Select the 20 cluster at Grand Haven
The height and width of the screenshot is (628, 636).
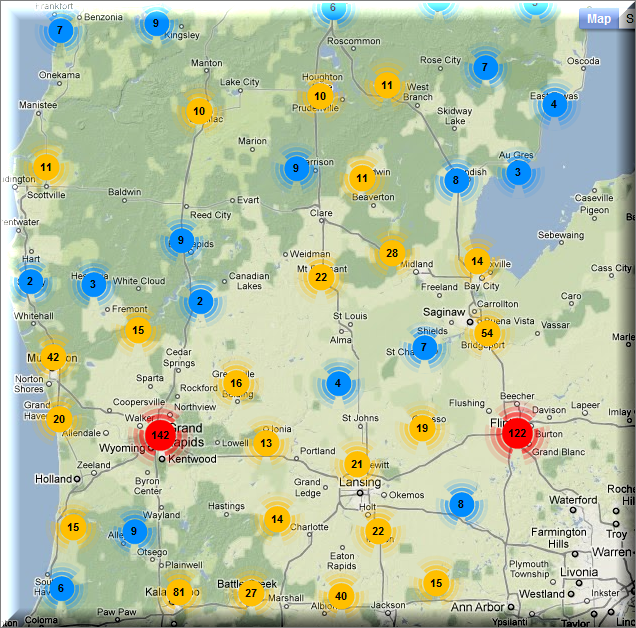tap(59, 419)
